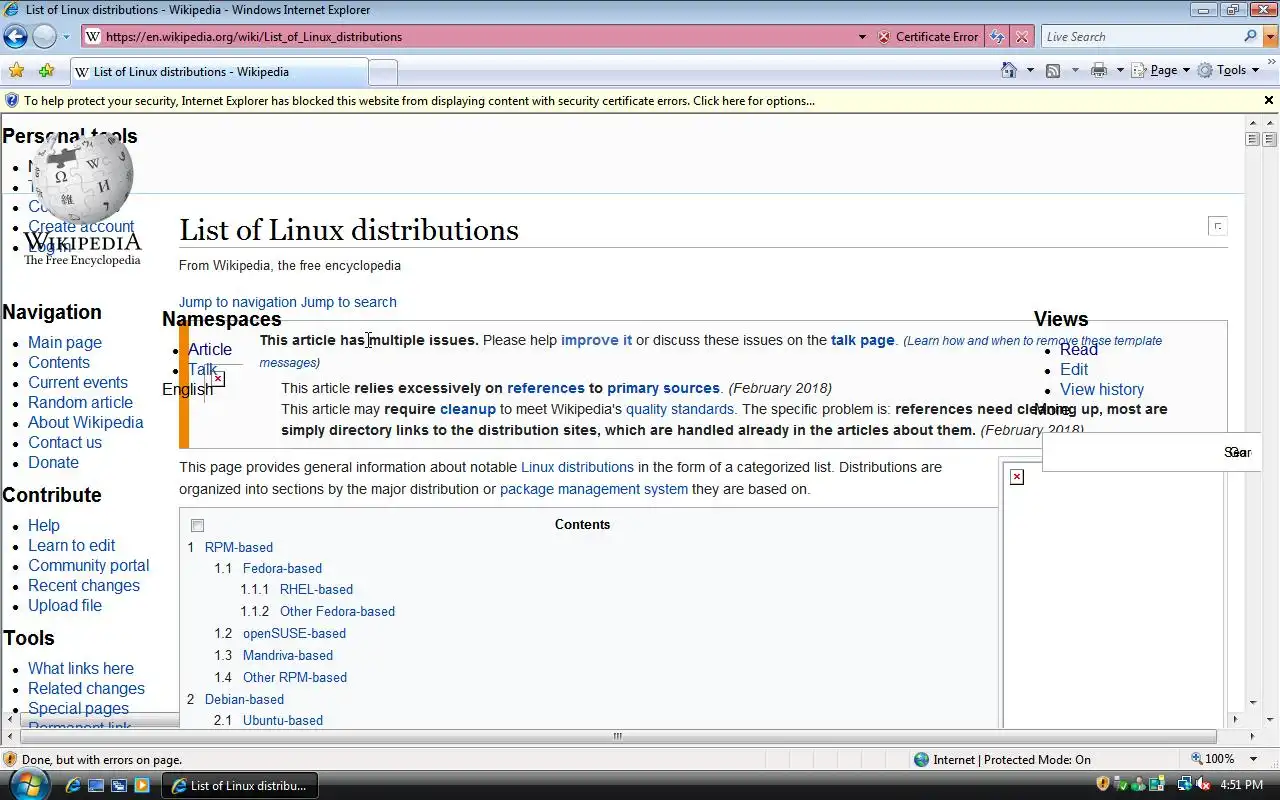Click broken image icon beside English
Screen dimensions: 1280x800
[x=218, y=379]
